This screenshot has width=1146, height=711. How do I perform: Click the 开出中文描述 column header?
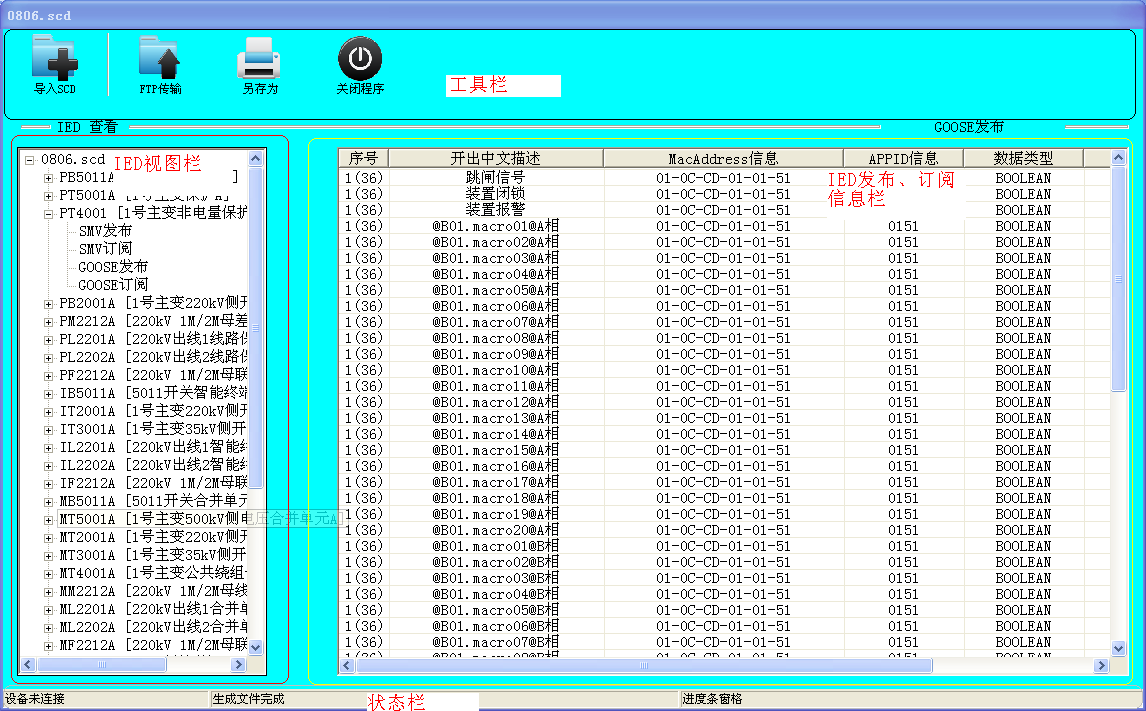tap(496, 158)
